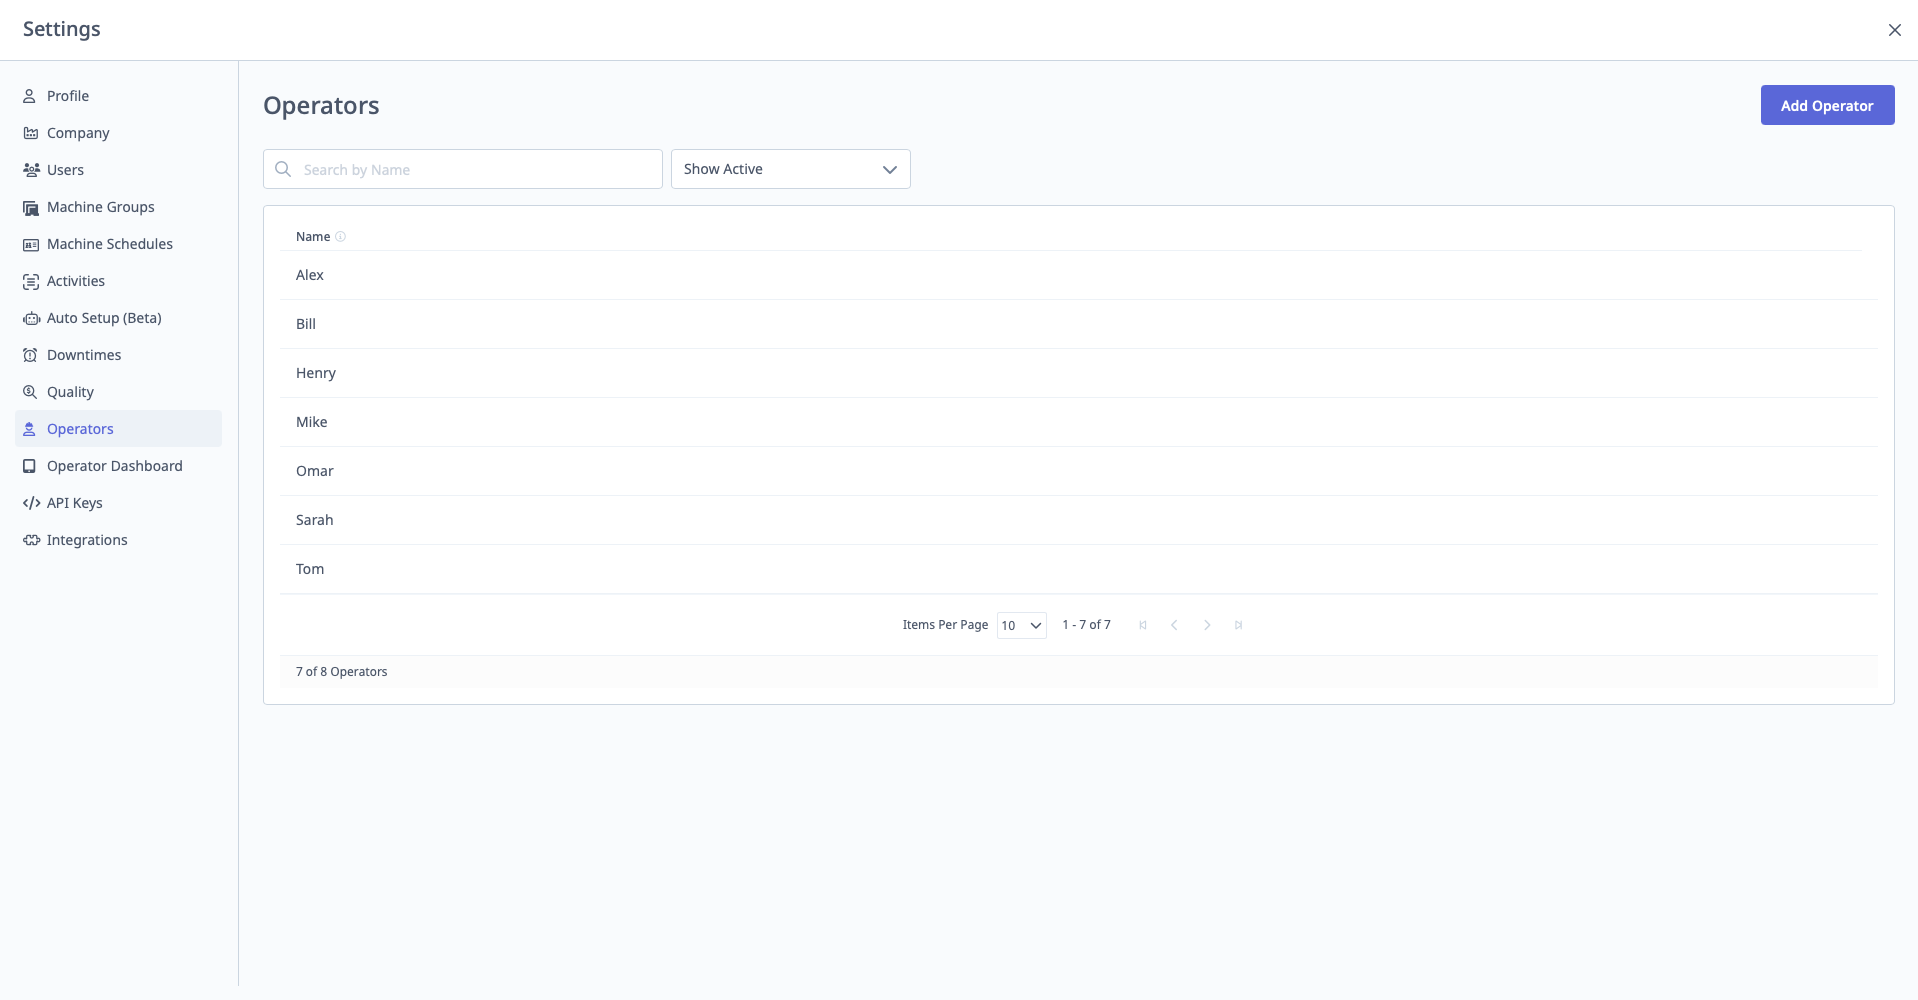Open the Users settings section
This screenshot has width=1918, height=1000.
tap(65, 170)
